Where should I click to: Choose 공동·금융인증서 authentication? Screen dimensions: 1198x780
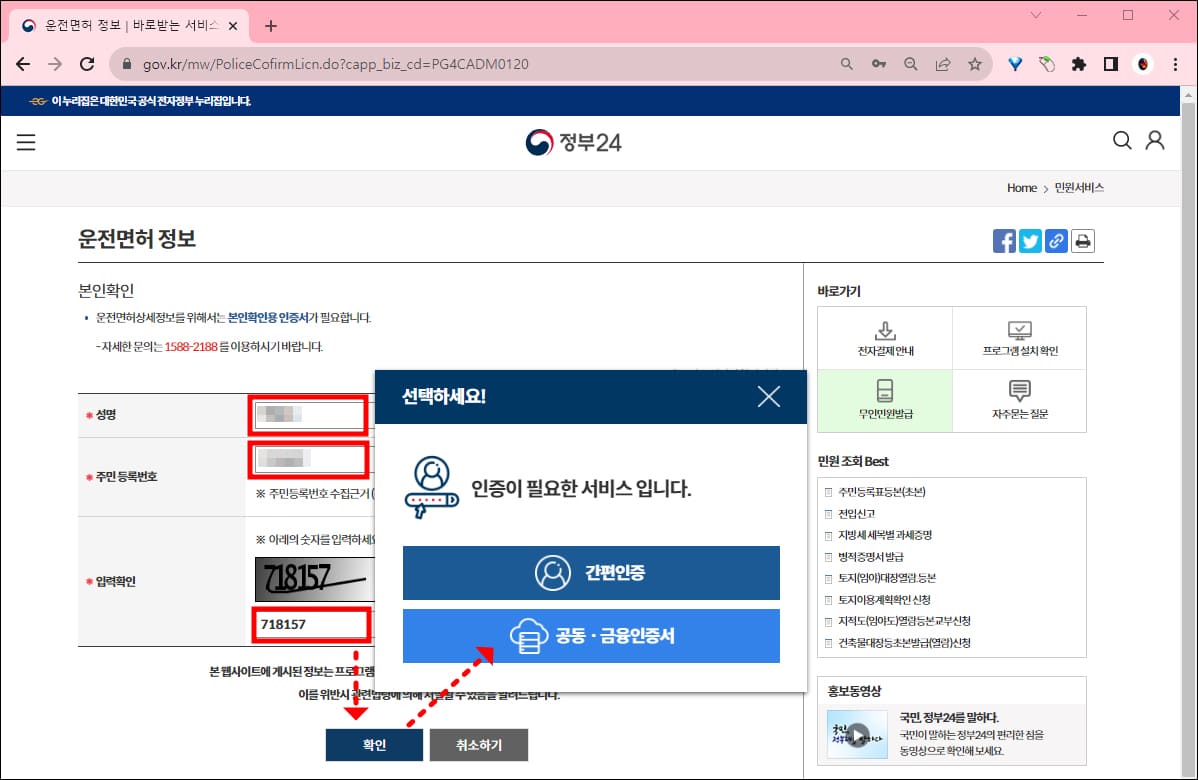point(590,636)
